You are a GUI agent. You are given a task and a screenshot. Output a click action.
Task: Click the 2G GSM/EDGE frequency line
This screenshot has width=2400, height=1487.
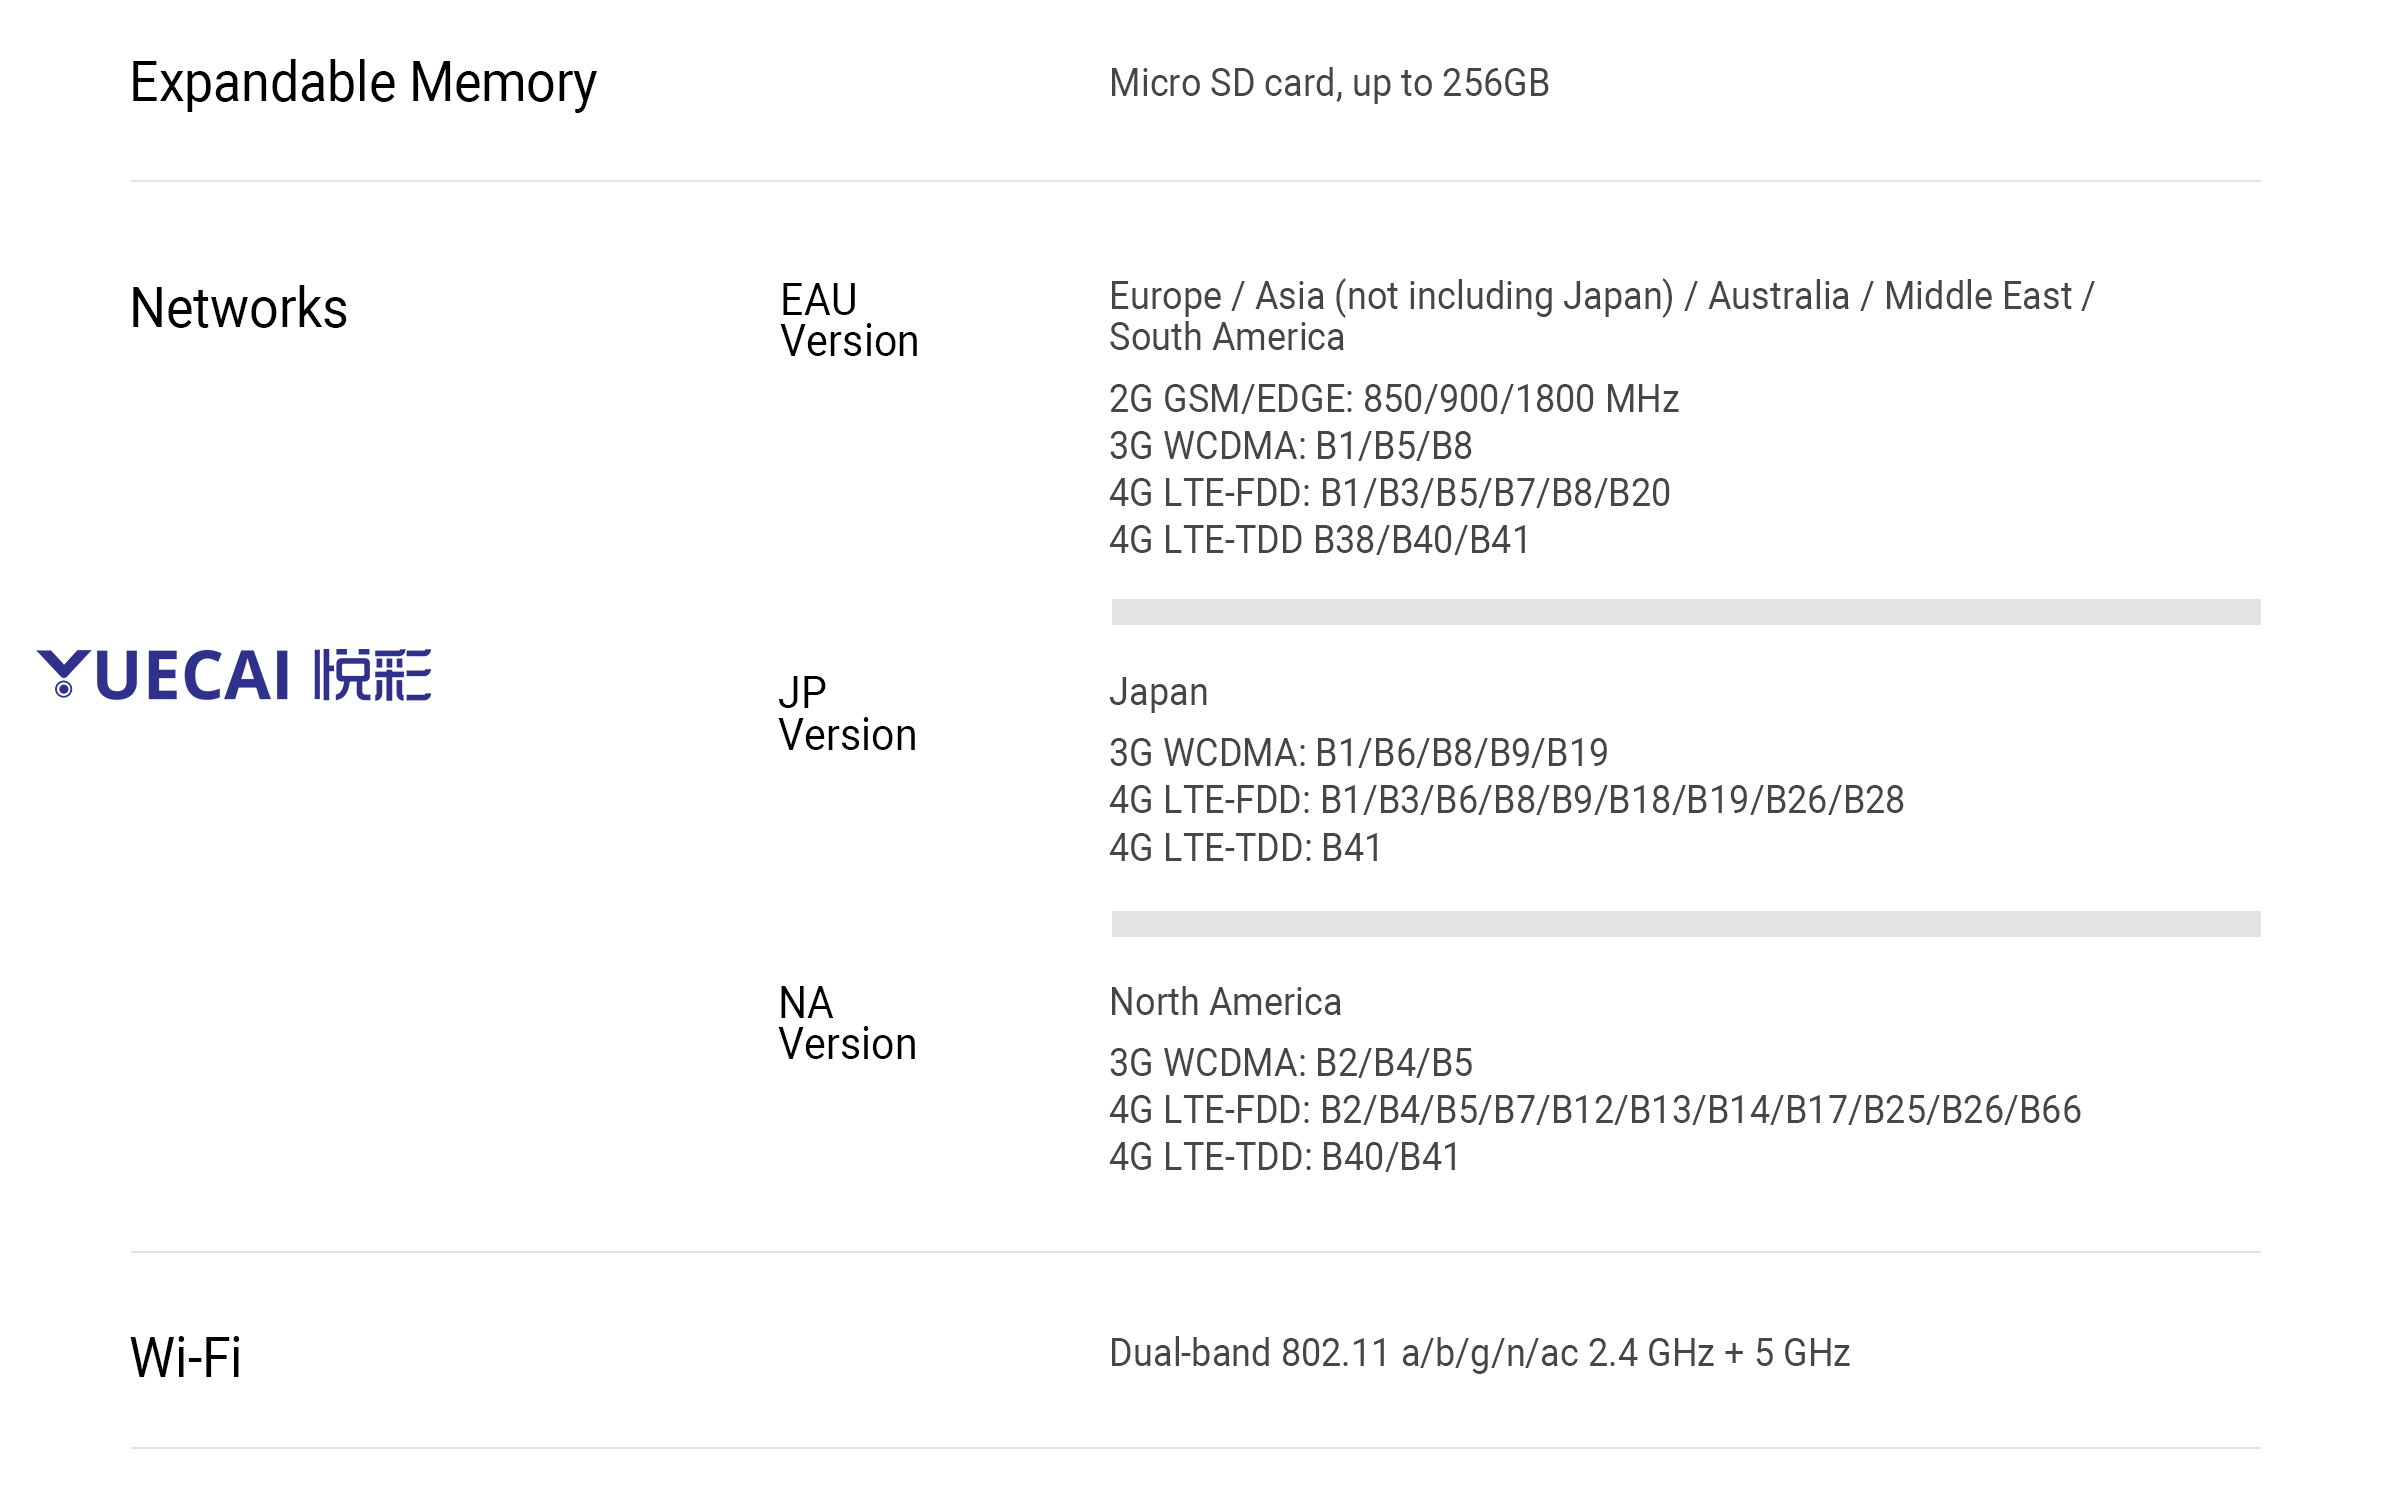(1393, 399)
